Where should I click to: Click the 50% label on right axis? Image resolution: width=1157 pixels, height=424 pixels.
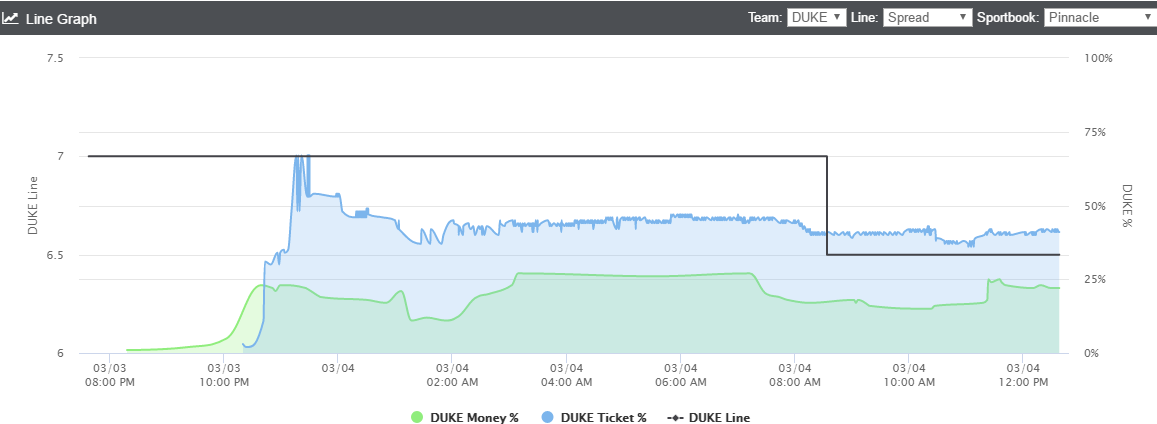point(1096,206)
